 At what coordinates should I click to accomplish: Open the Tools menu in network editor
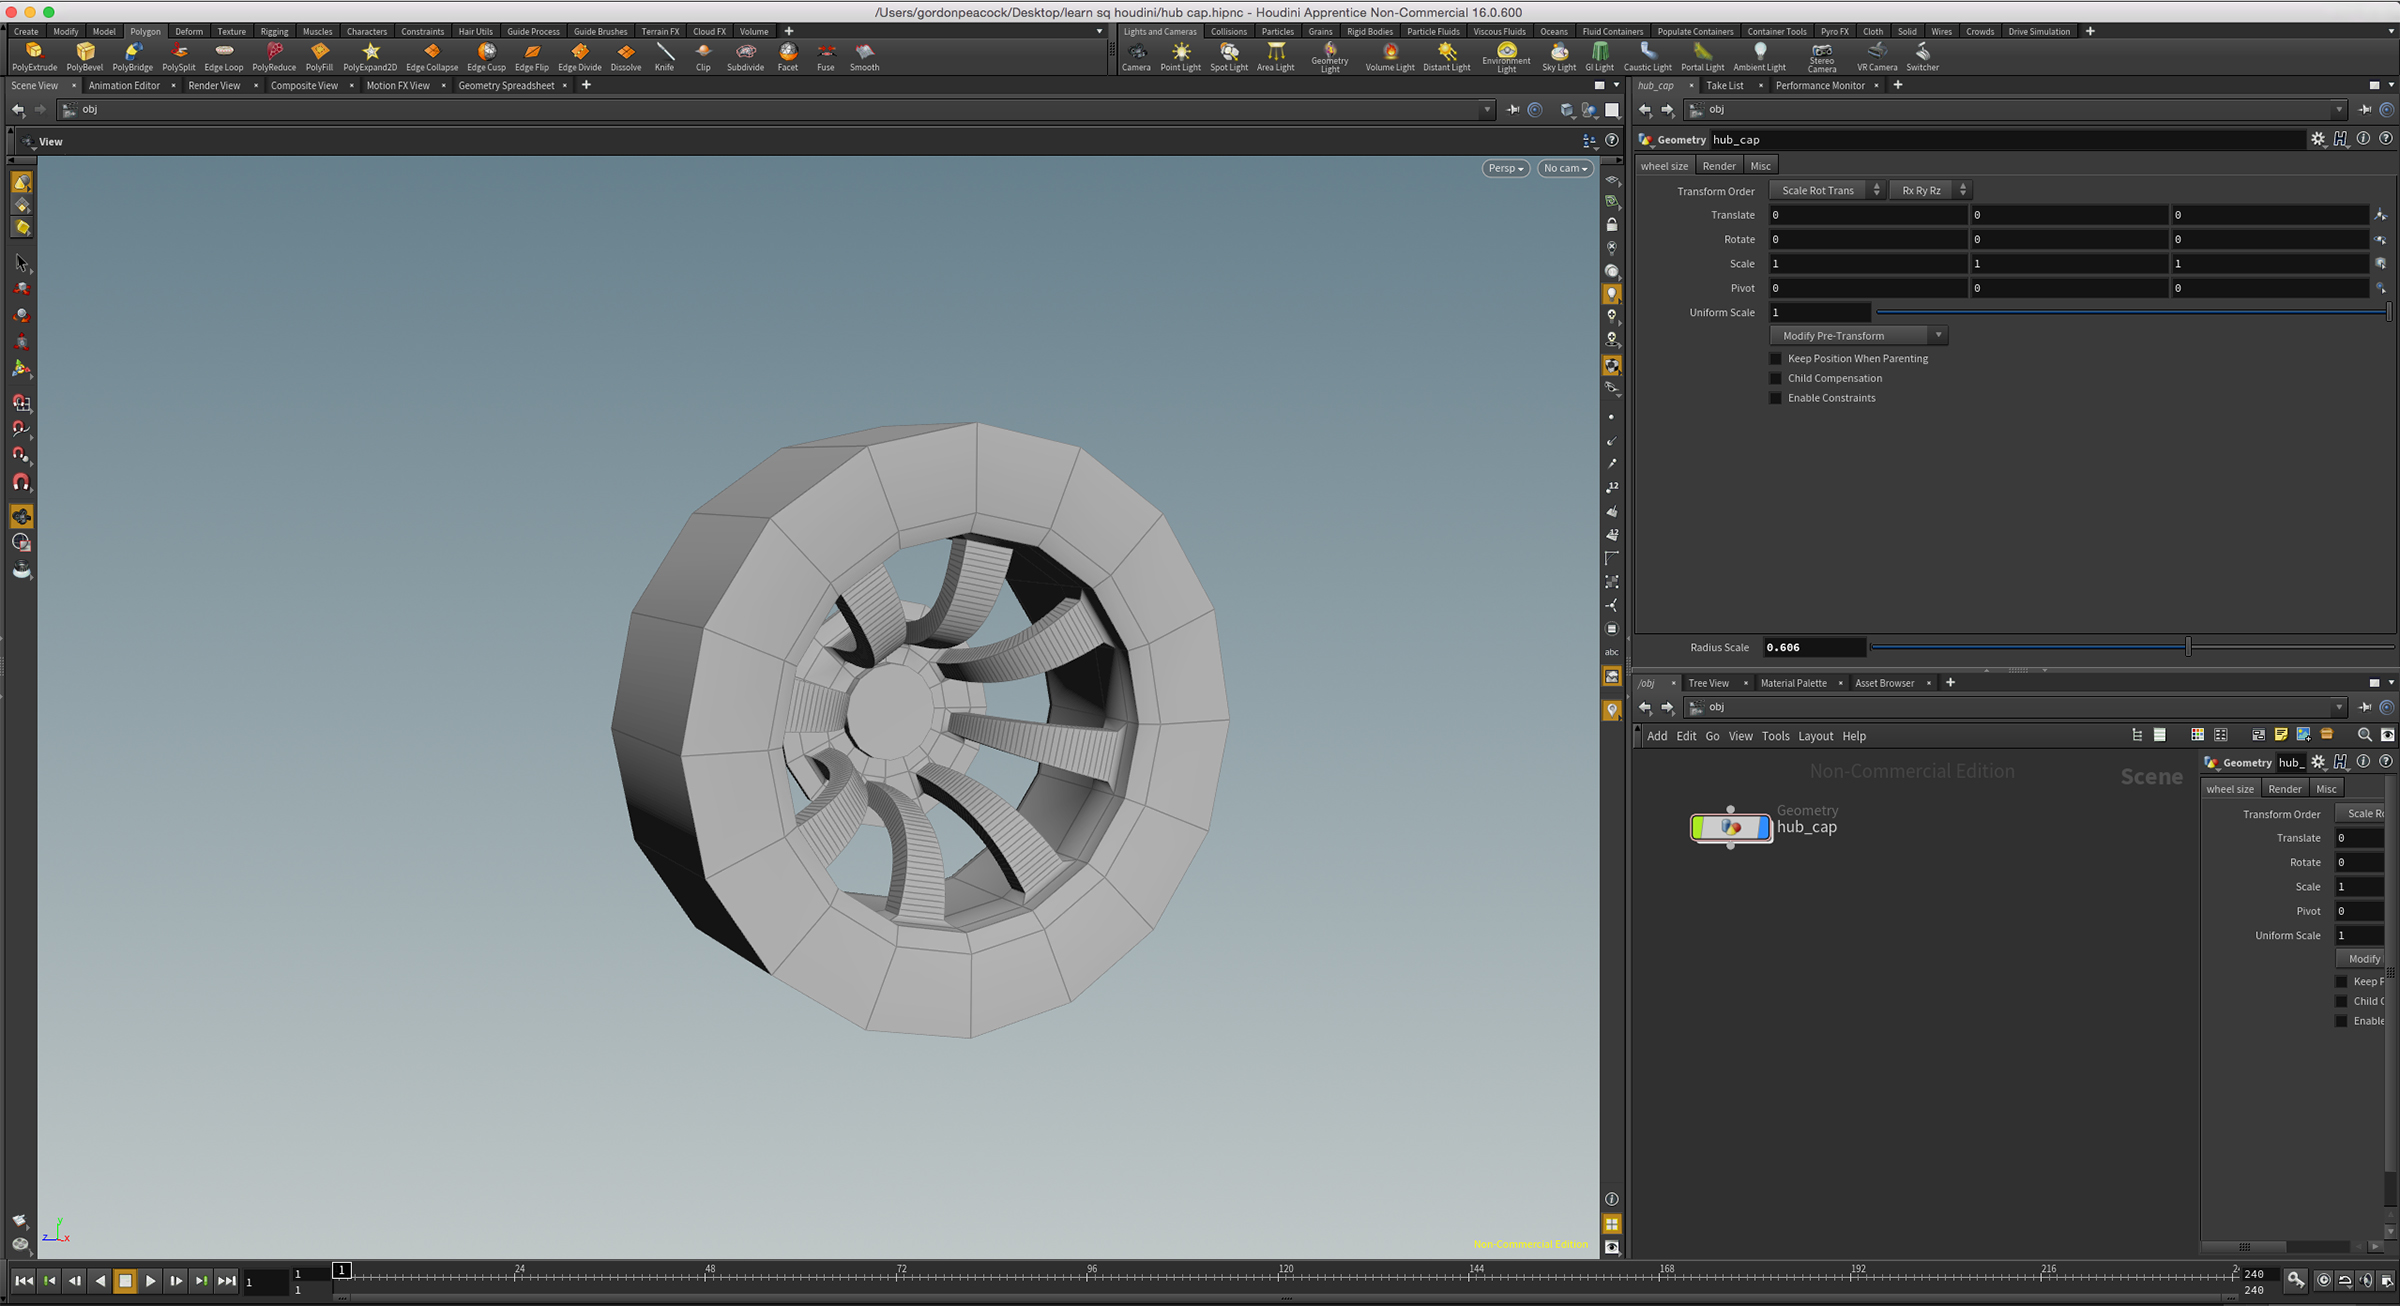coord(1776,735)
